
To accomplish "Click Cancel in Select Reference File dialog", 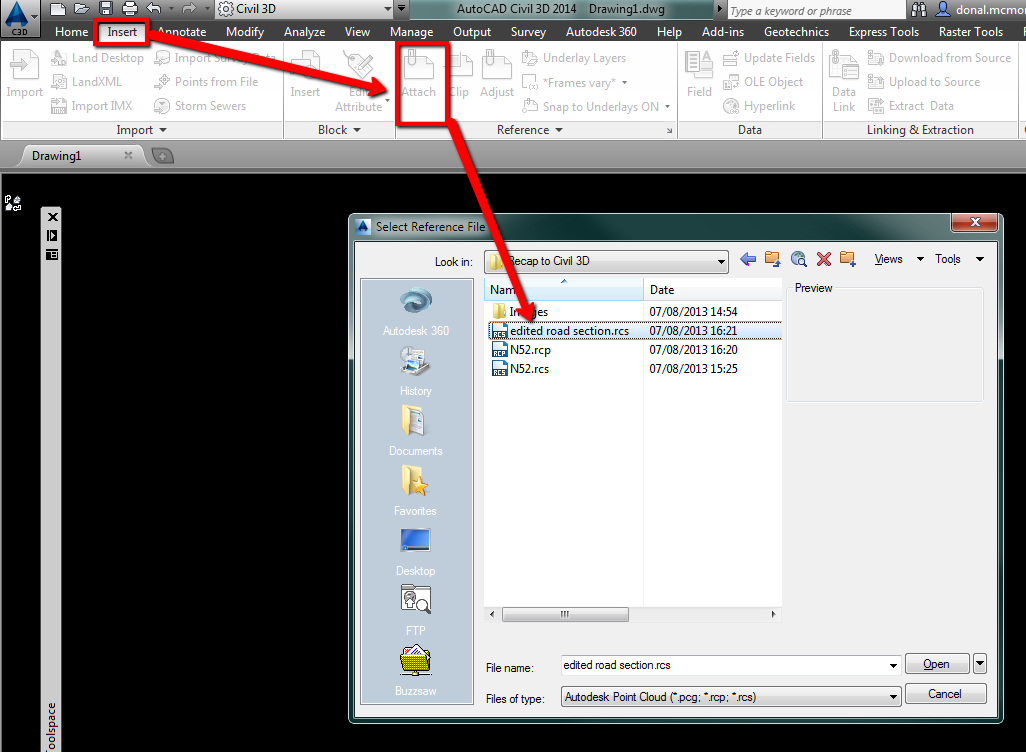I will coord(945,694).
